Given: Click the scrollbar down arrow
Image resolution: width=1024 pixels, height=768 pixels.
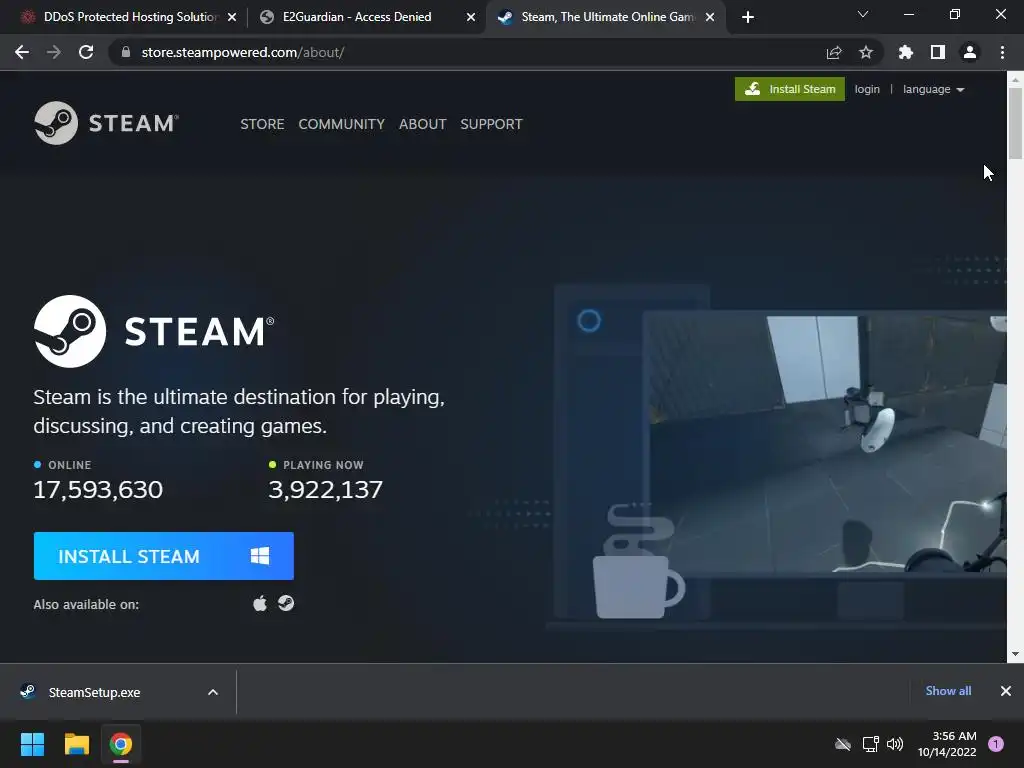Looking at the screenshot, I should pyautogui.click(x=1015, y=654).
